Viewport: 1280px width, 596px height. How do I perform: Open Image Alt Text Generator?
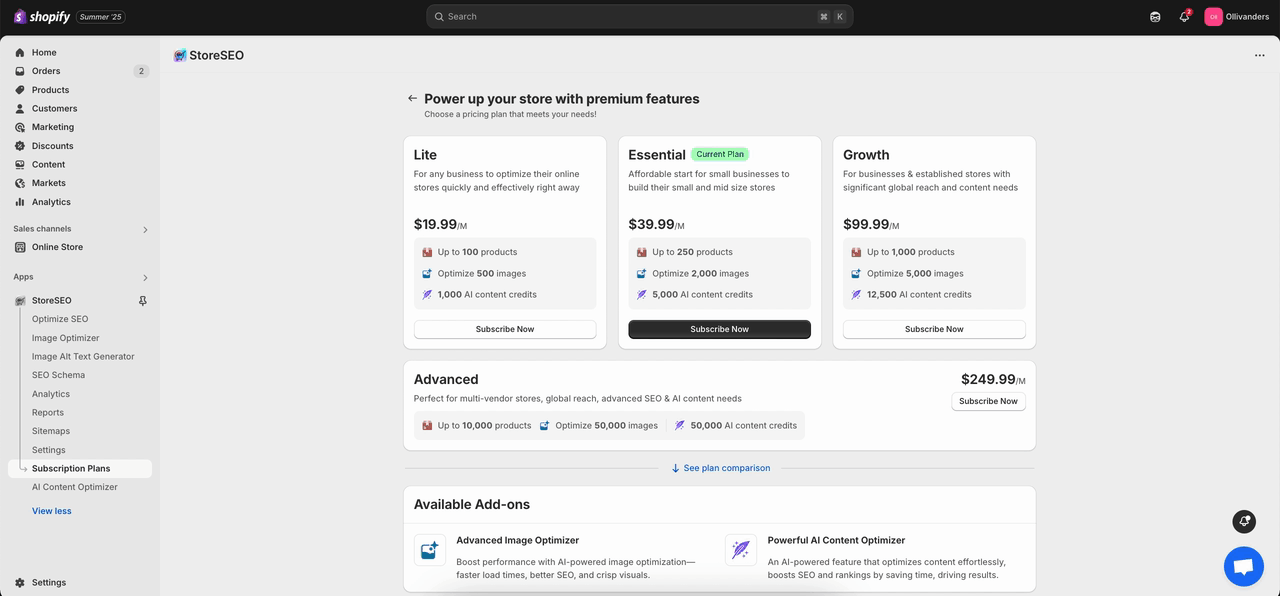[x=83, y=356]
